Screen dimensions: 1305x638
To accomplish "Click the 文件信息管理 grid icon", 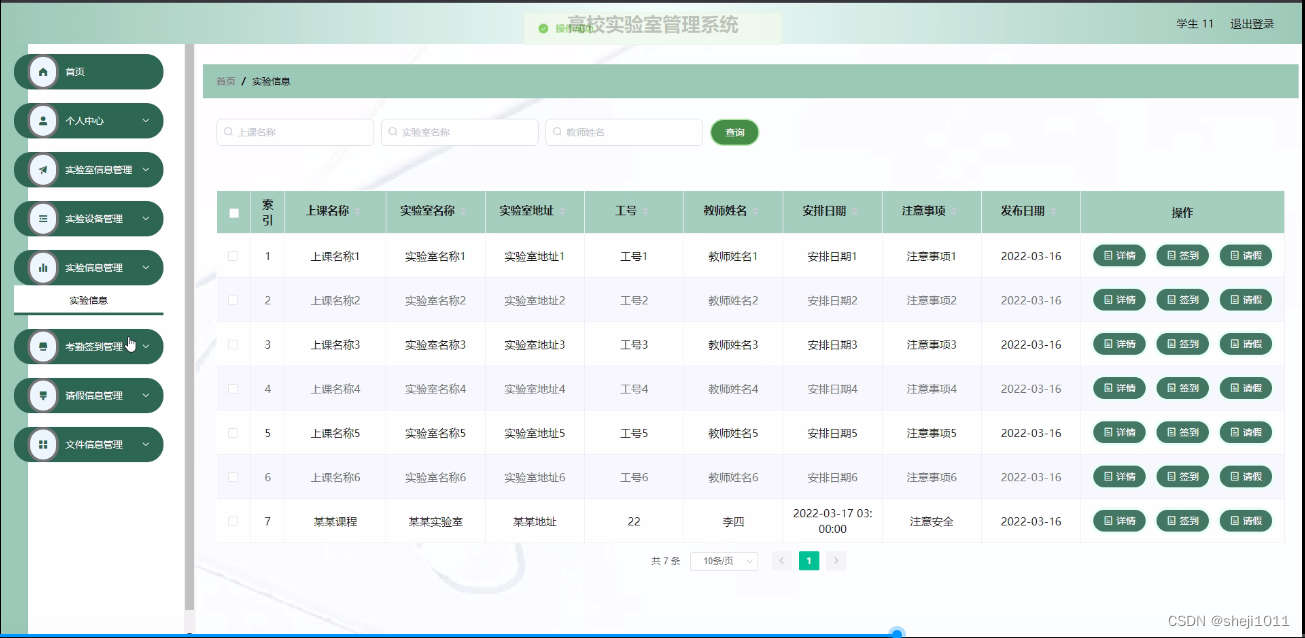I will [x=41, y=444].
